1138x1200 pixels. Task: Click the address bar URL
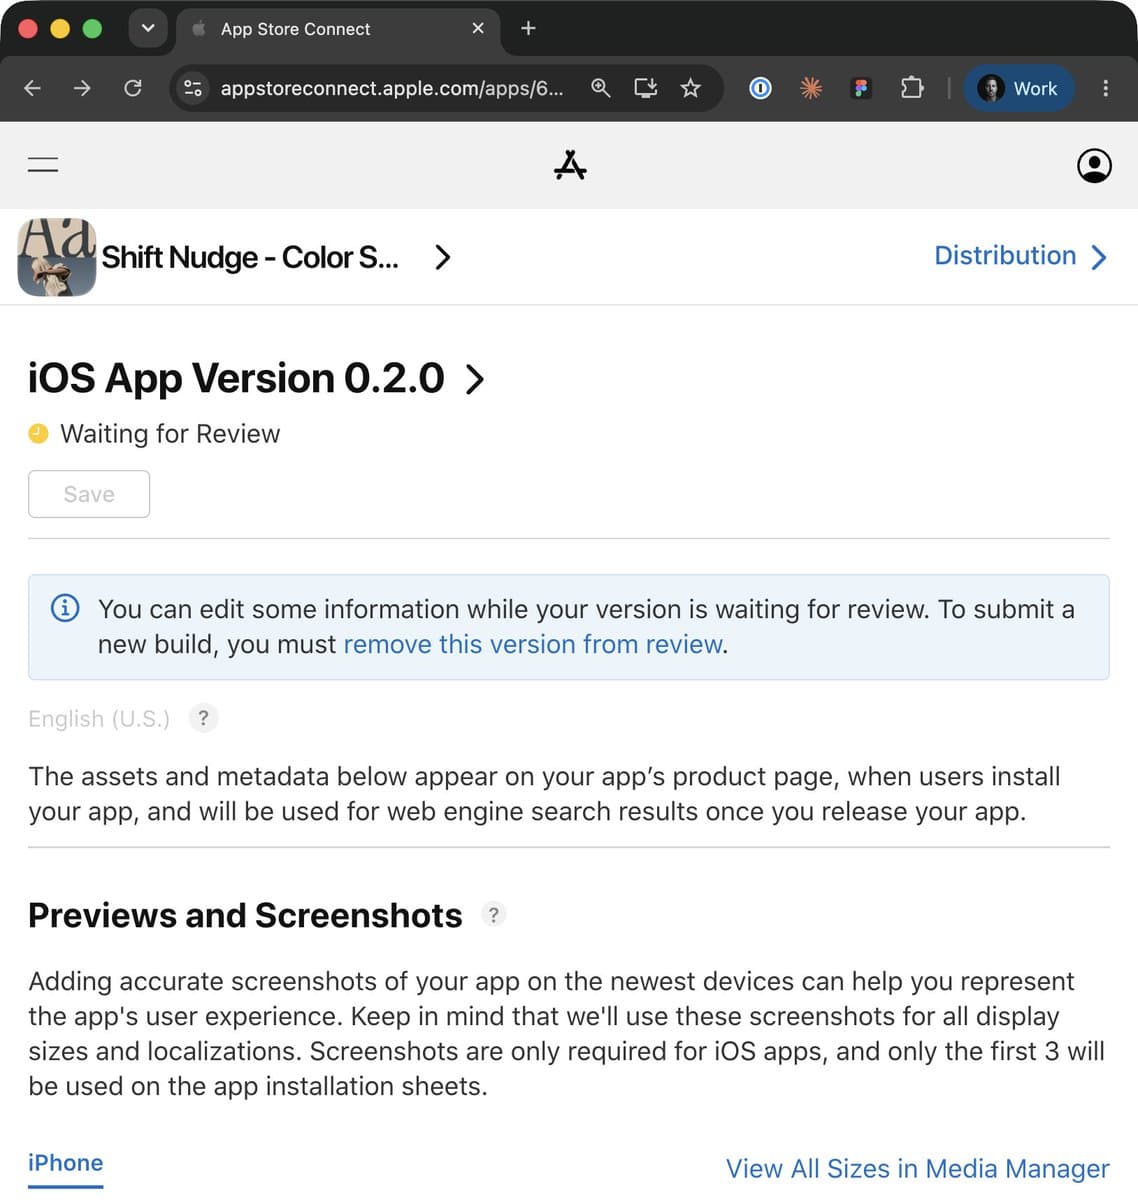pos(392,88)
